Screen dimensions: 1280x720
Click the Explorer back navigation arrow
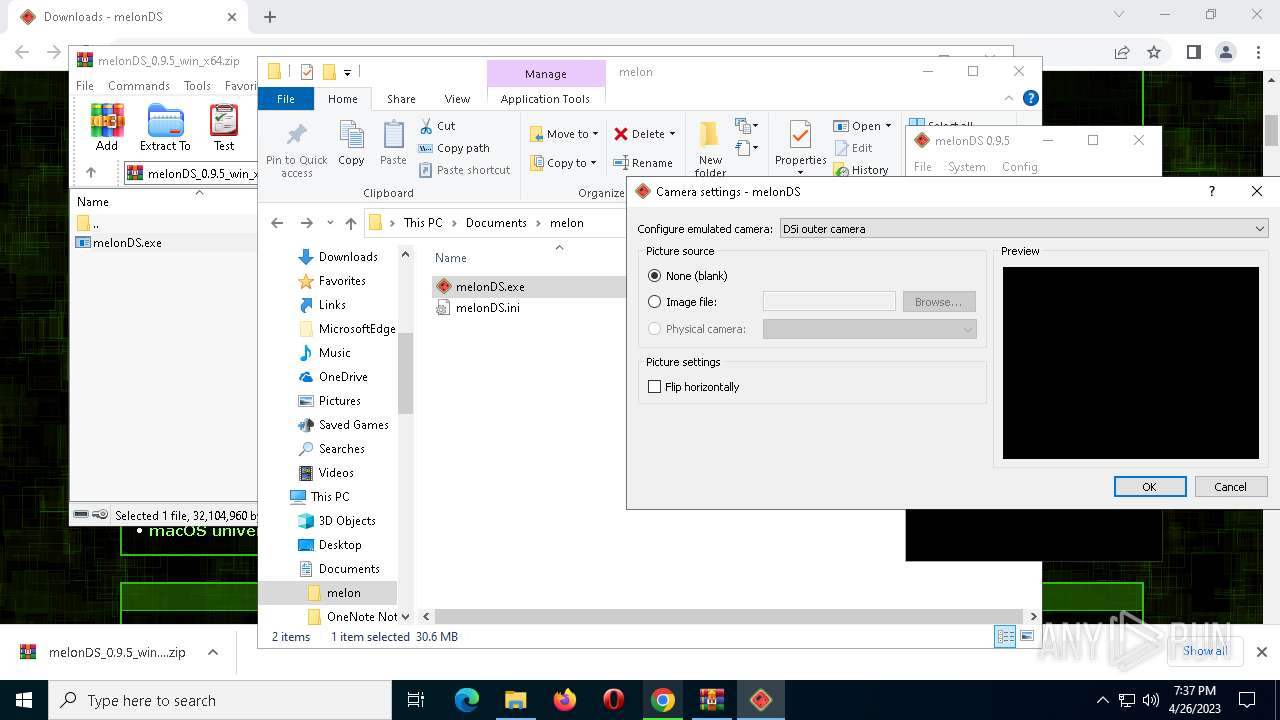(278, 223)
